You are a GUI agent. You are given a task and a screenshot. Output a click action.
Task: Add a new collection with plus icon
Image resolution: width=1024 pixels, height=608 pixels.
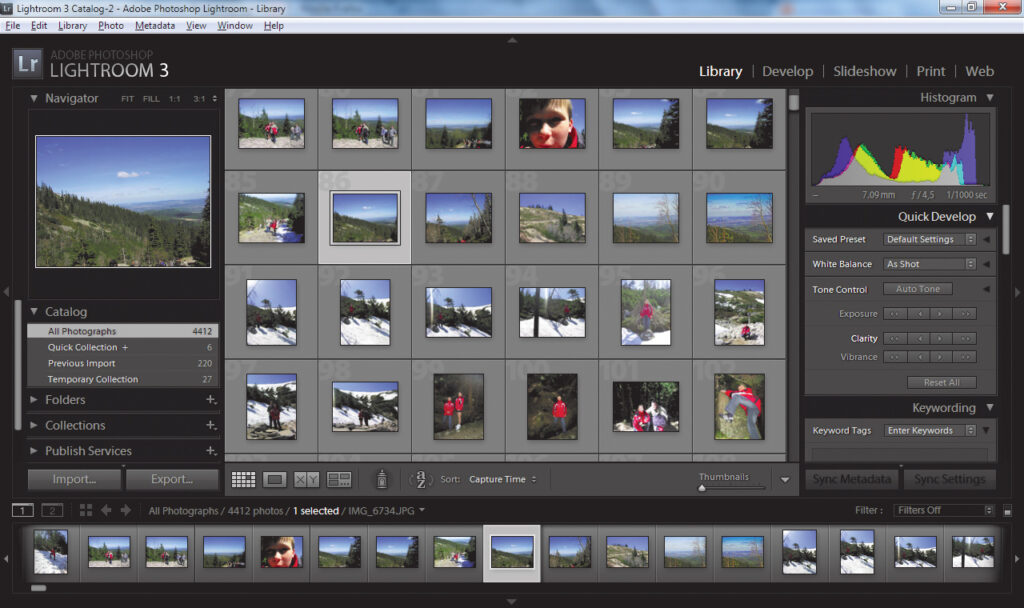point(210,426)
